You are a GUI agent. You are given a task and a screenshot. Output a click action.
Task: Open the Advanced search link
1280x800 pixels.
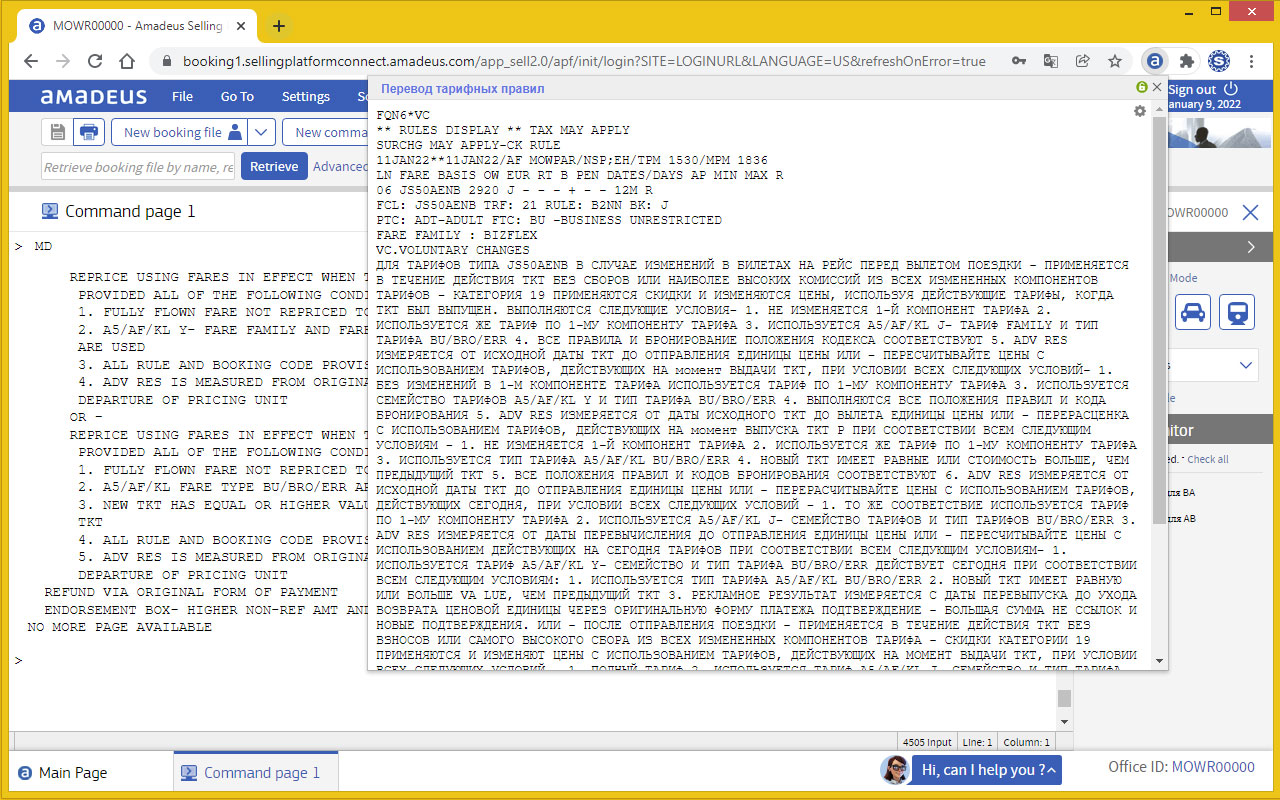click(340, 166)
